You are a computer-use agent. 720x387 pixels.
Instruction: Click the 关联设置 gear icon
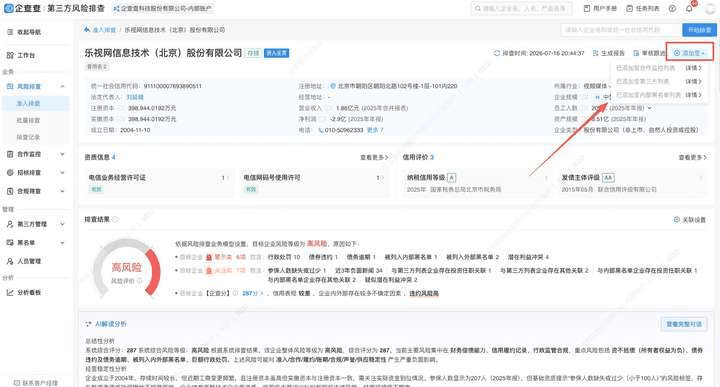click(x=676, y=220)
